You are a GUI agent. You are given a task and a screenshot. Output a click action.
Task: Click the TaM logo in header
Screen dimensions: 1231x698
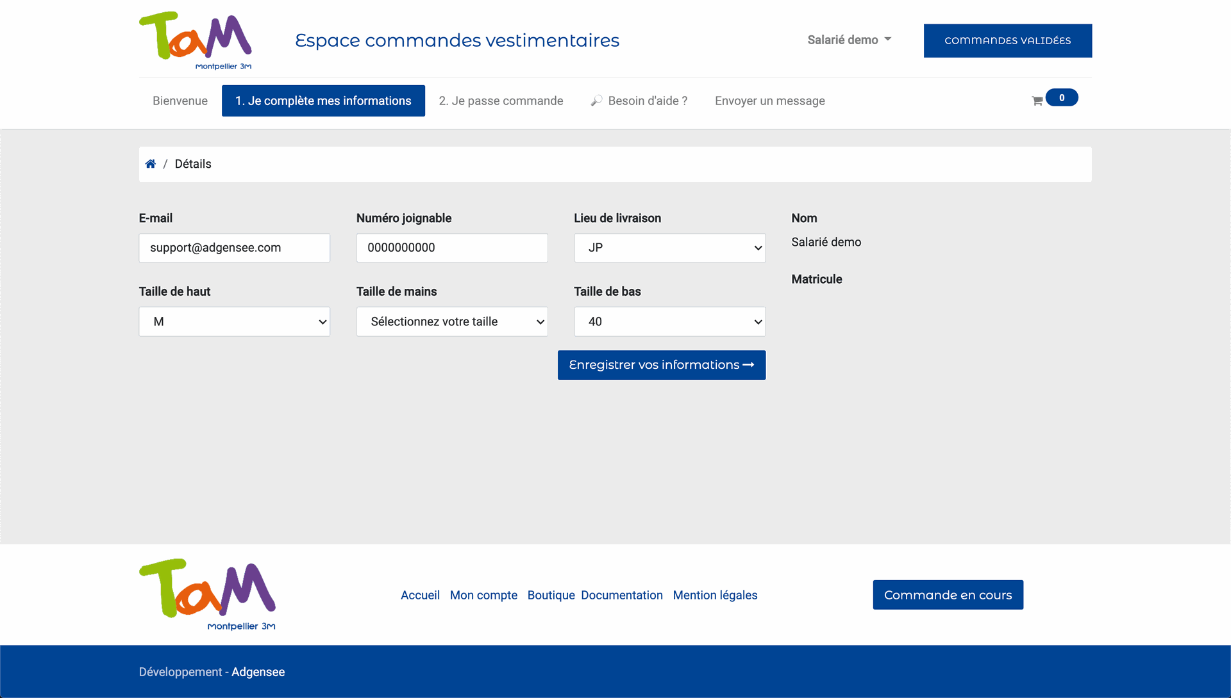(195, 40)
